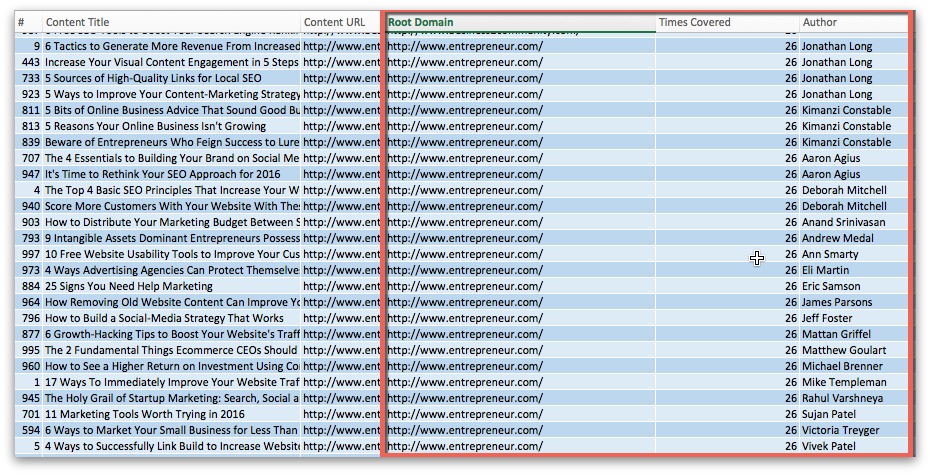Select '5 Sources of High-Quality Links for Local SEO'
Screen dimensions: 930x475
pos(171,78)
